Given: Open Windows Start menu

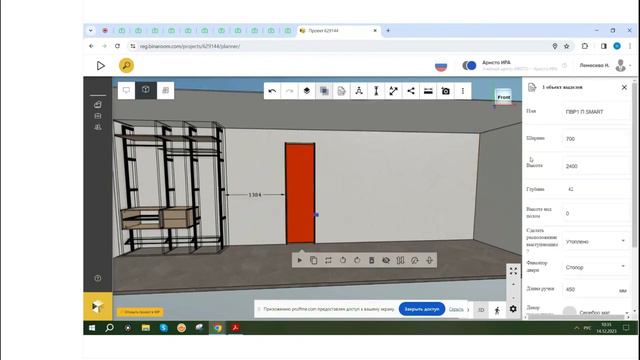Looking at the screenshot, I should click(x=92, y=328).
